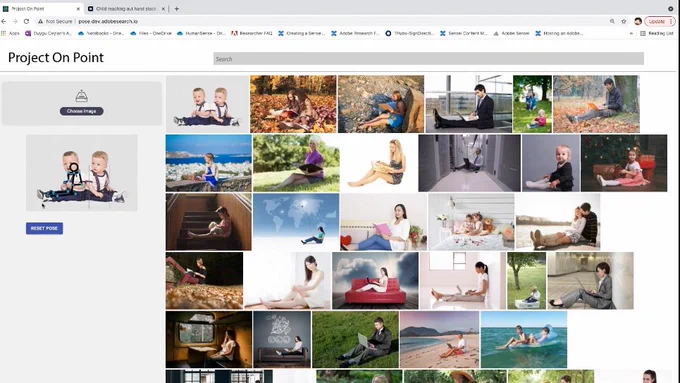This screenshot has width=680, height=383.
Task: Open the twin toddlers result thumbnail
Action: coord(207,104)
